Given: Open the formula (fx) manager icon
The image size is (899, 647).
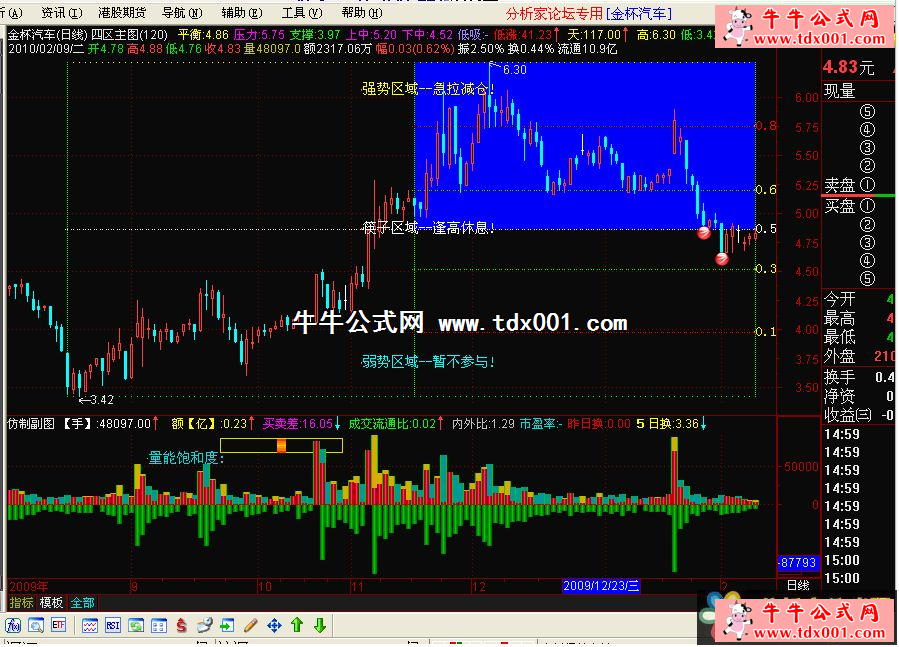Looking at the screenshot, I should [x=13, y=625].
